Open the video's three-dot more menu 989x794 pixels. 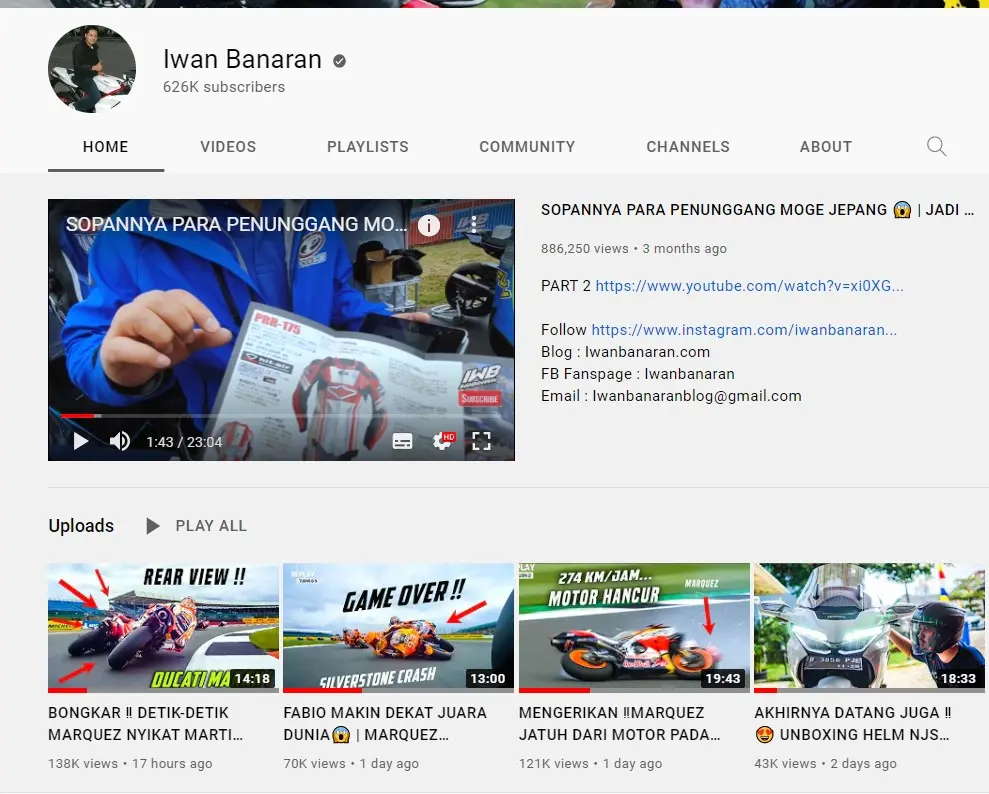tap(474, 225)
